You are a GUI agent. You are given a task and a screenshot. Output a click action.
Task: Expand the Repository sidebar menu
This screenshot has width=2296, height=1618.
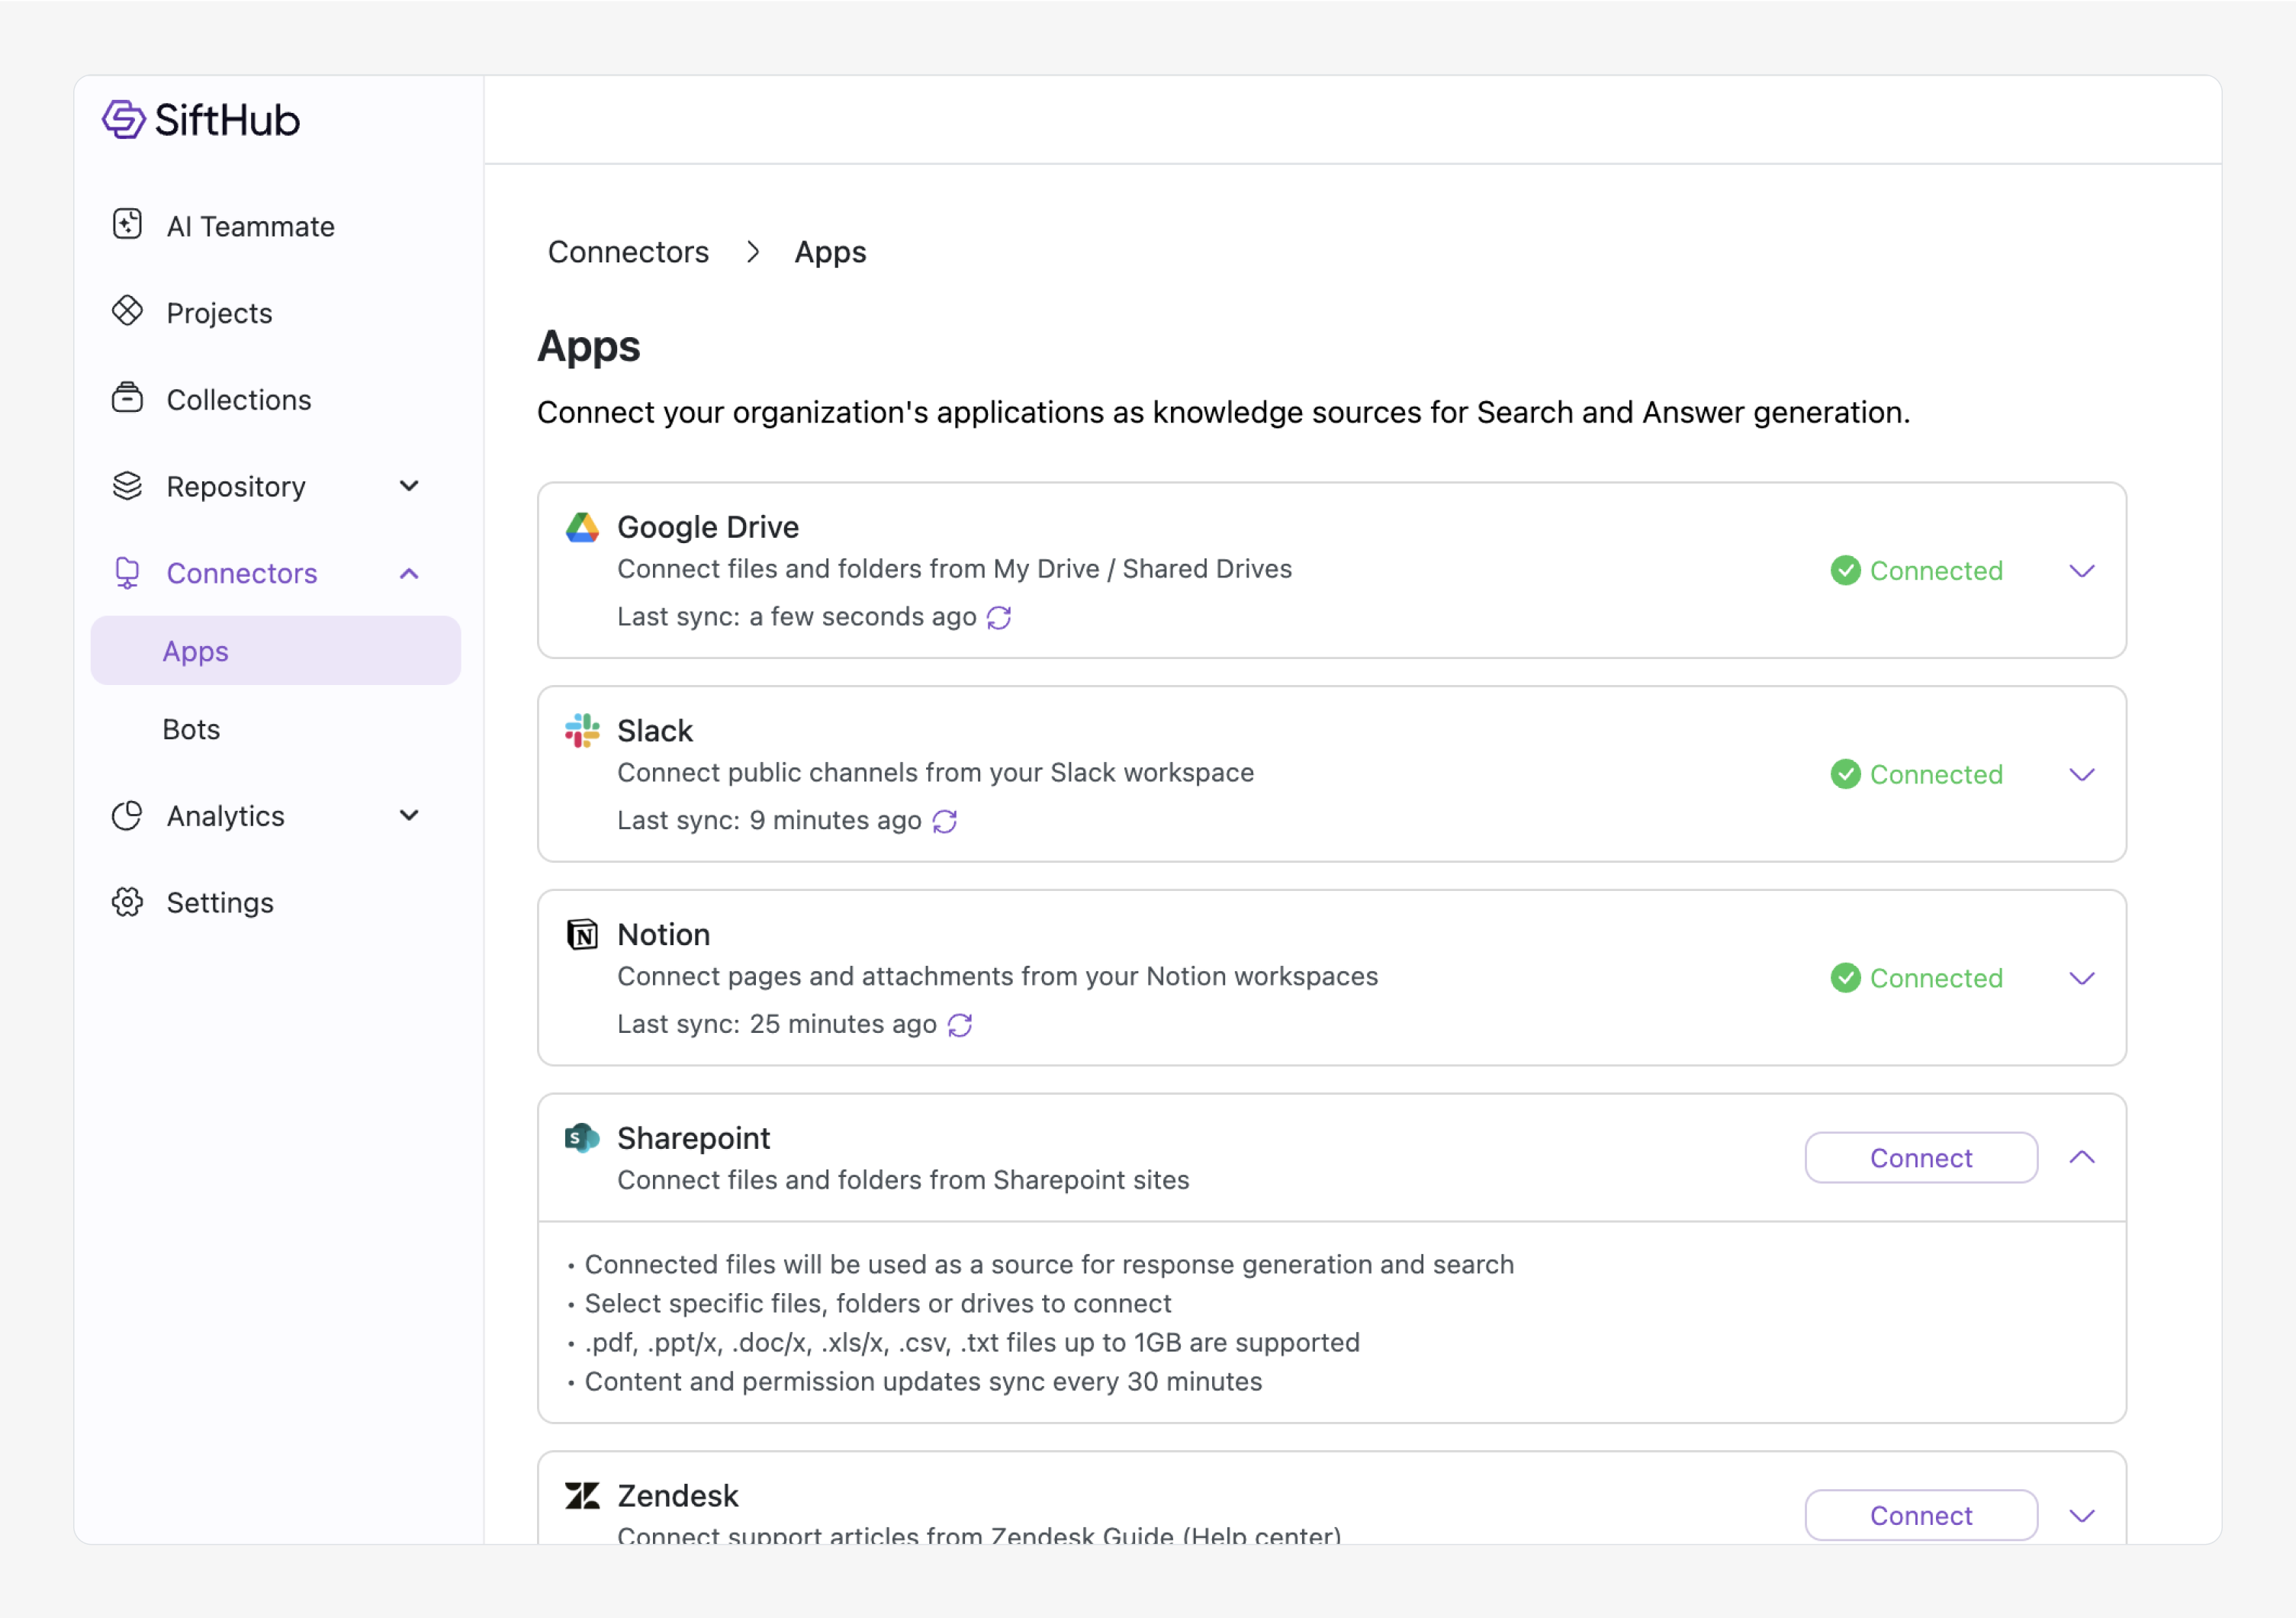(x=409, y=486)
